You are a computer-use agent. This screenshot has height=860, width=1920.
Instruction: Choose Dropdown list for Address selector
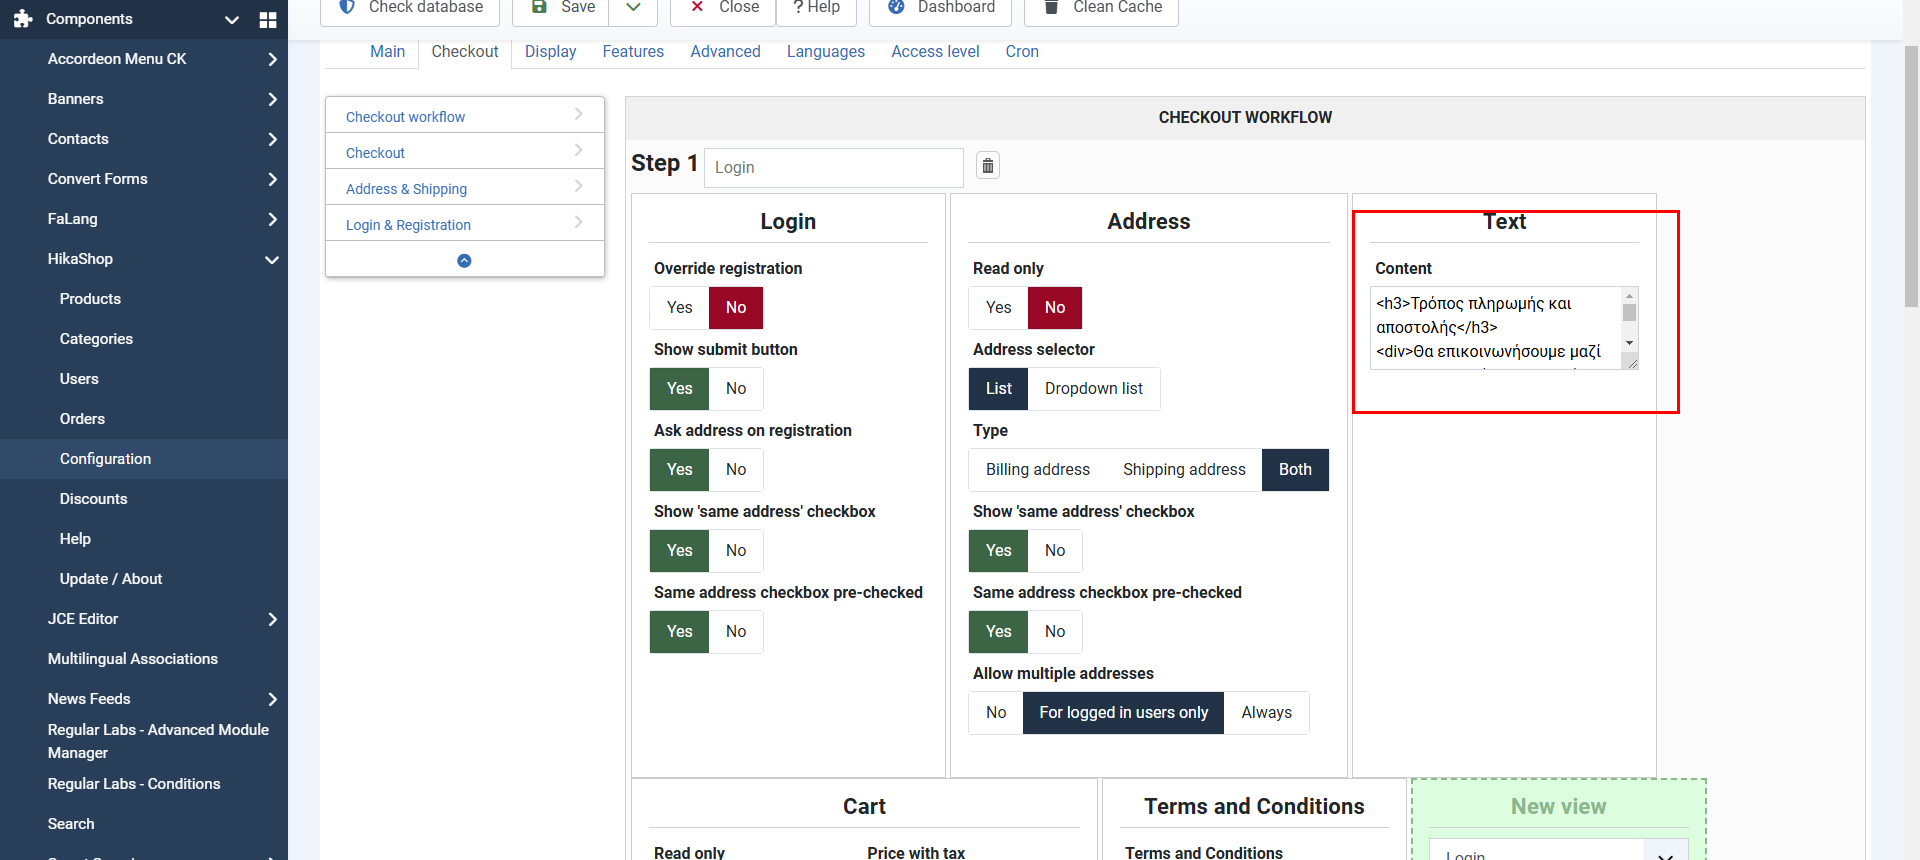(1093, 389)
